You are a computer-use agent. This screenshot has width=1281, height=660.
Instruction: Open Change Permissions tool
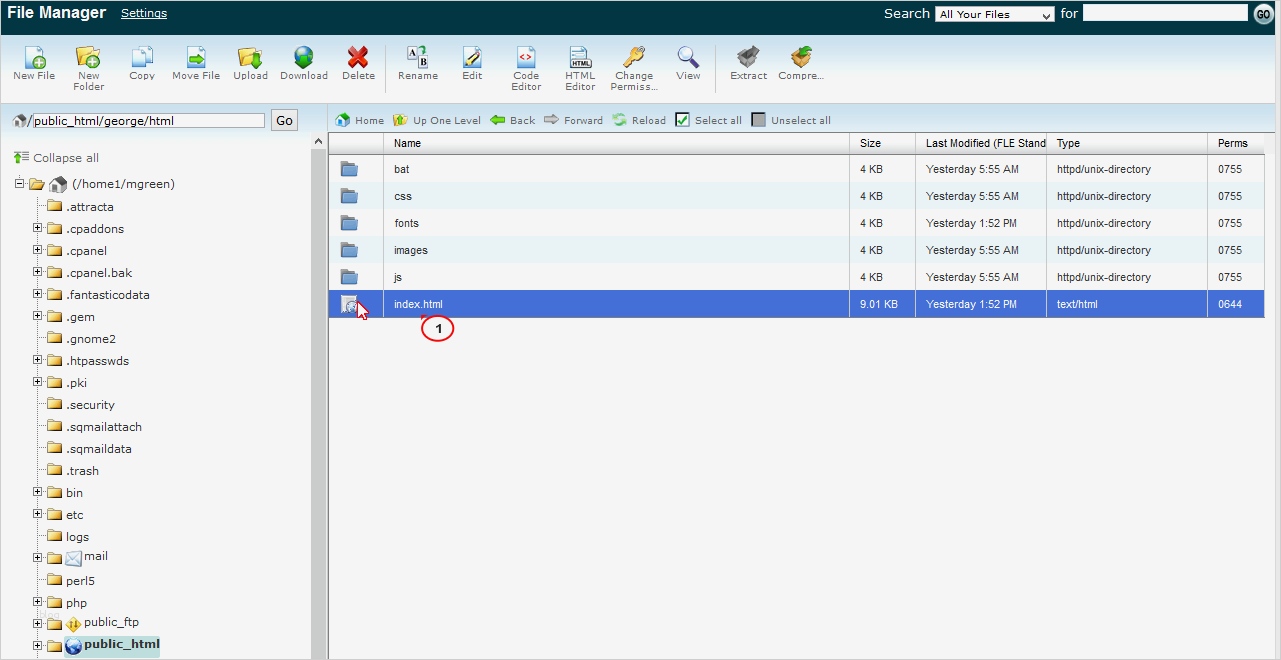point(634,68)
